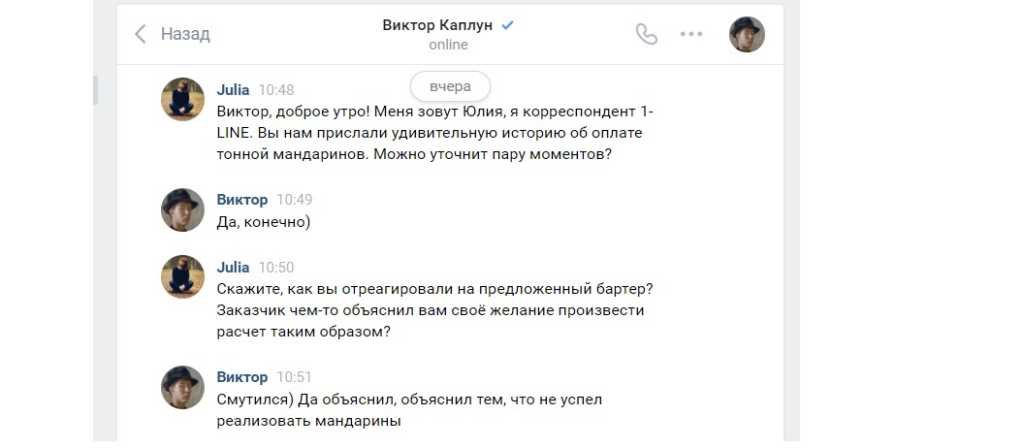Open the three-dot chat actions menu
1024x448 pixels.
[x=691, y=34]
